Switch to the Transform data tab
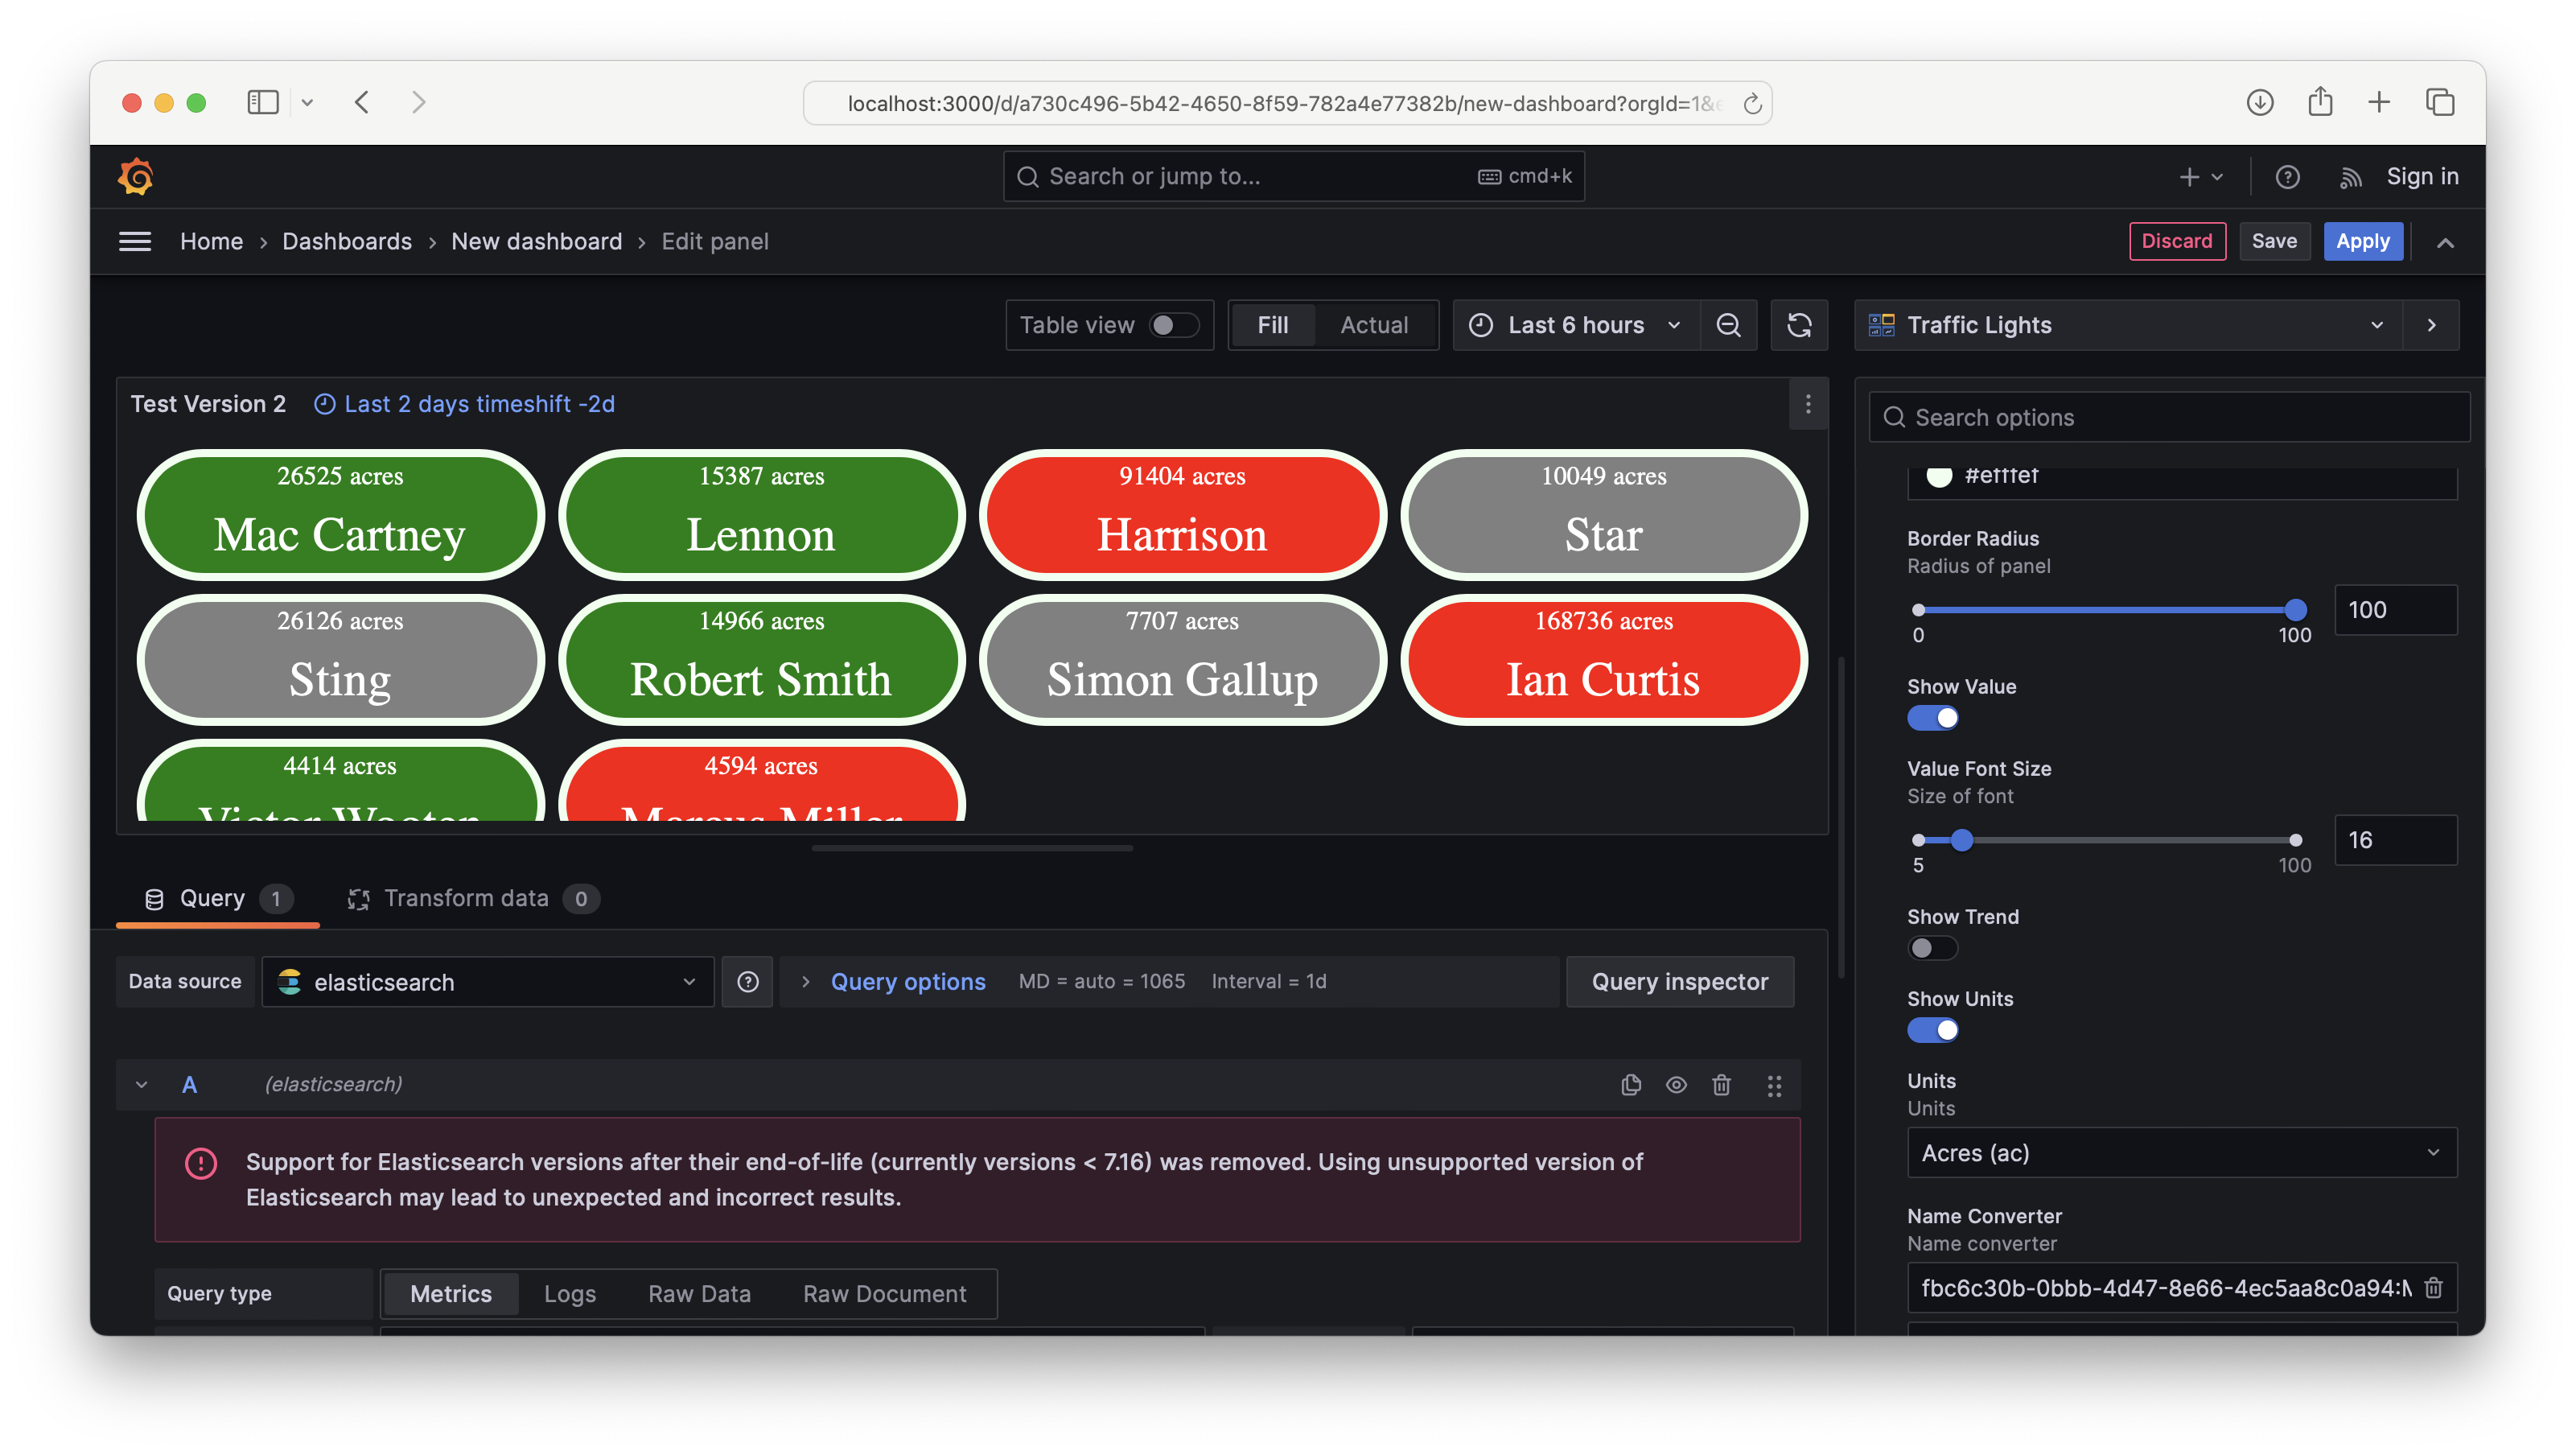Screen dimensions: 2576x1455 point(466,898)
